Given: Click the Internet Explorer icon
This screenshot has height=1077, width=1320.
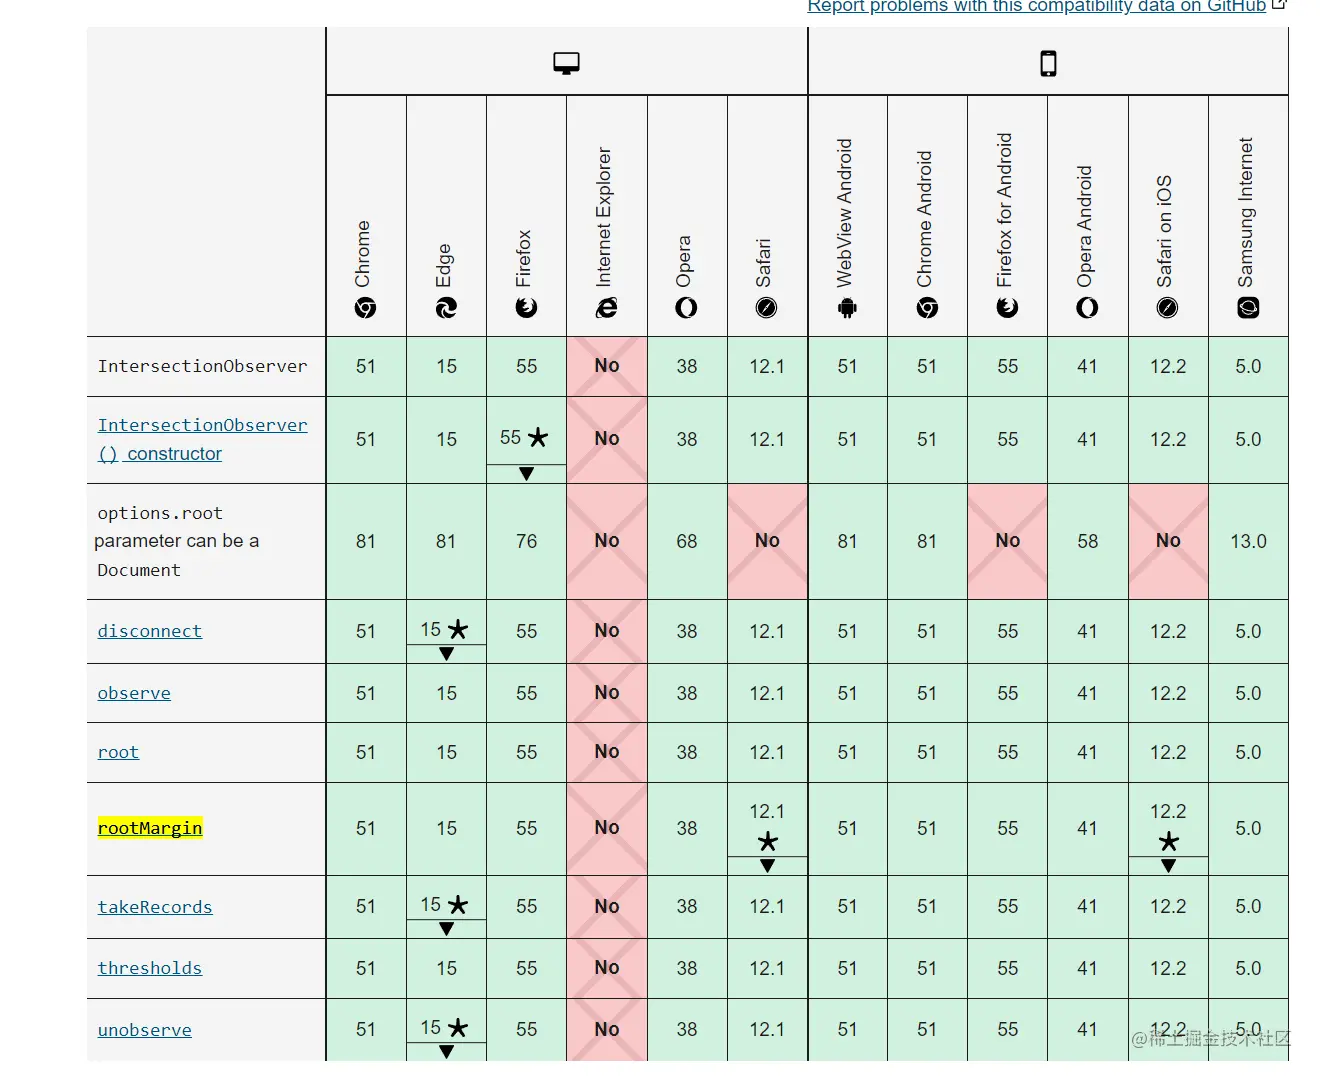Looking at the screenshot, I should pyautogui.click(x=606, y=308).
